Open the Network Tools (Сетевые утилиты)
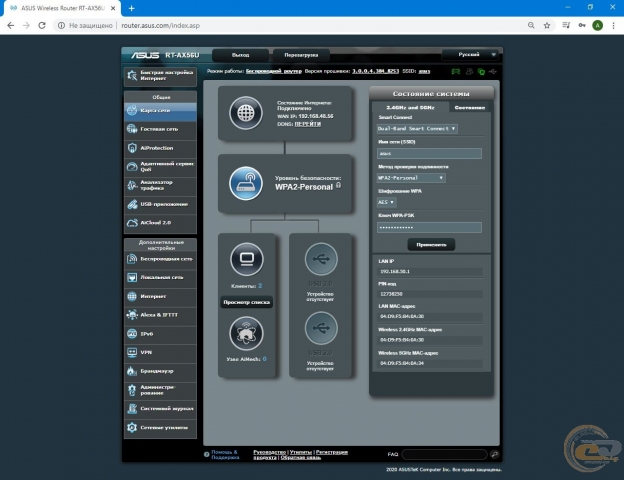624x480 pixels. [x=160, y=428]
